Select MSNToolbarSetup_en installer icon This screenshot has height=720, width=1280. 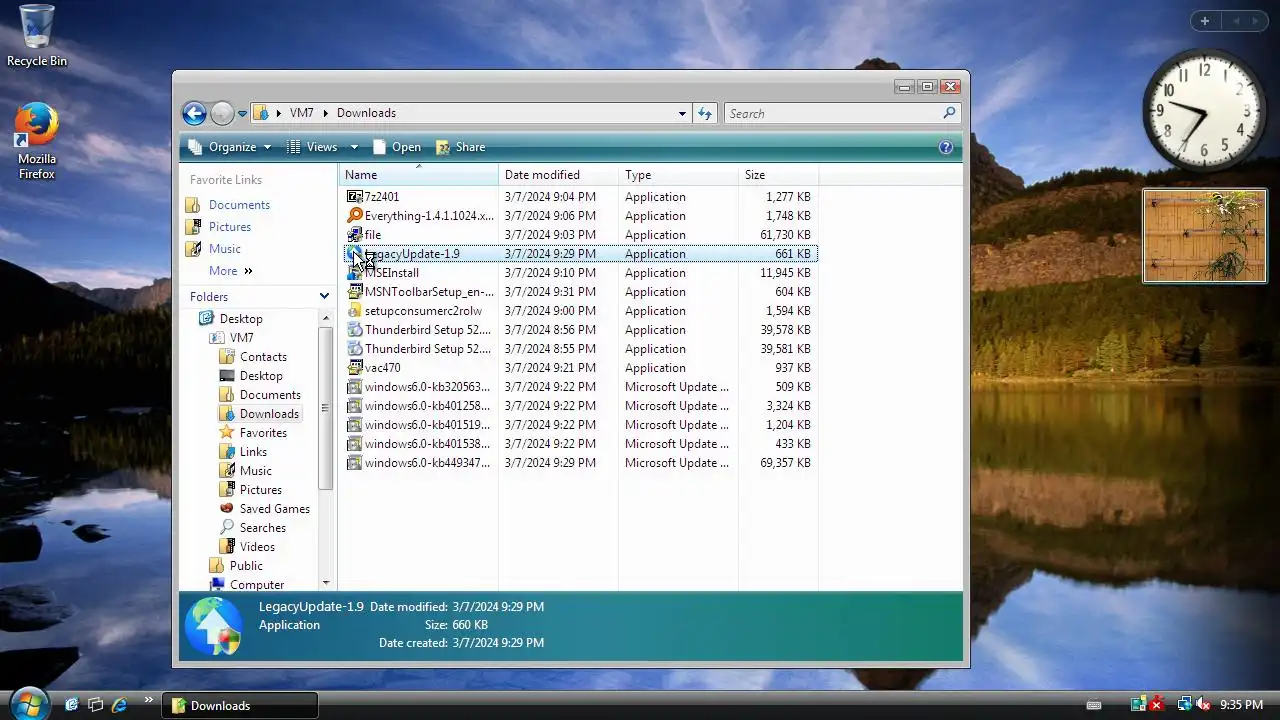coord(354,292)
